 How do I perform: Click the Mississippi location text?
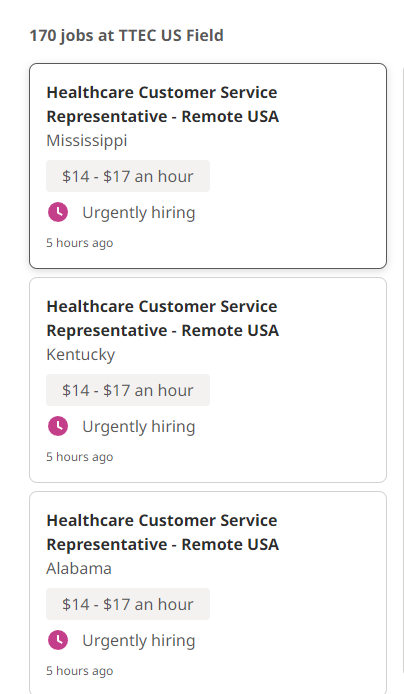tap(87, 141)
